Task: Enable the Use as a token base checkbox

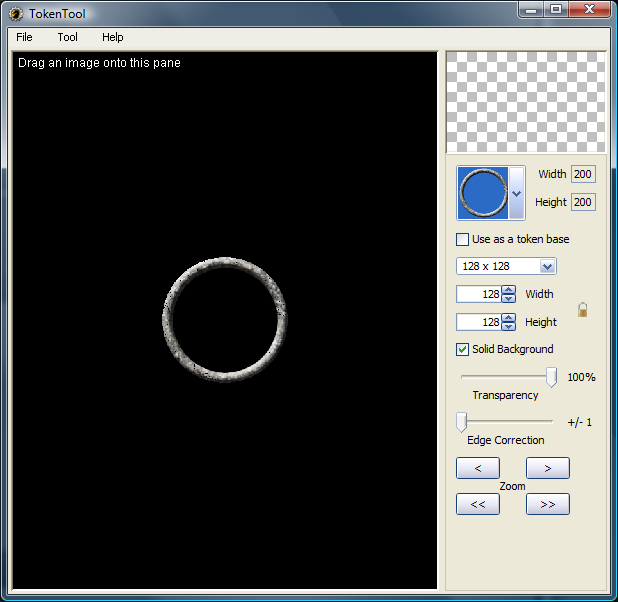Action: pyautogui.click(x=462, y=239)
